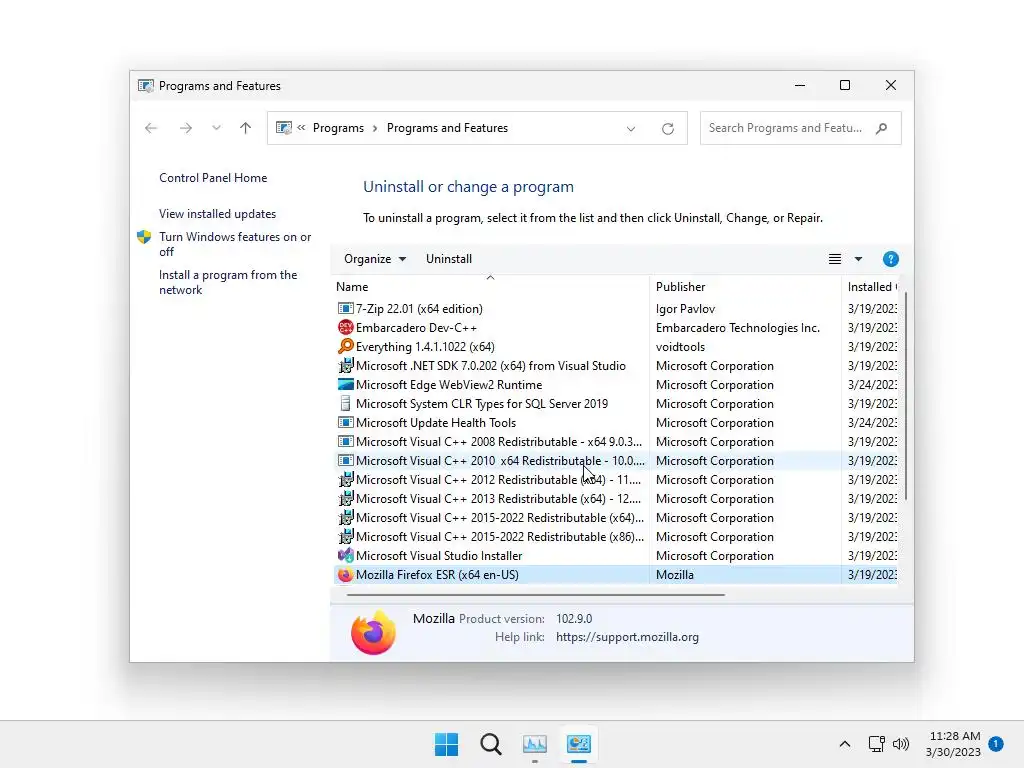This screenshot has width=1024, height=768.
Task: Click the Visual C++ 2013 Redistributable icon
Action: pyautogui.click(x=345, y=498)
